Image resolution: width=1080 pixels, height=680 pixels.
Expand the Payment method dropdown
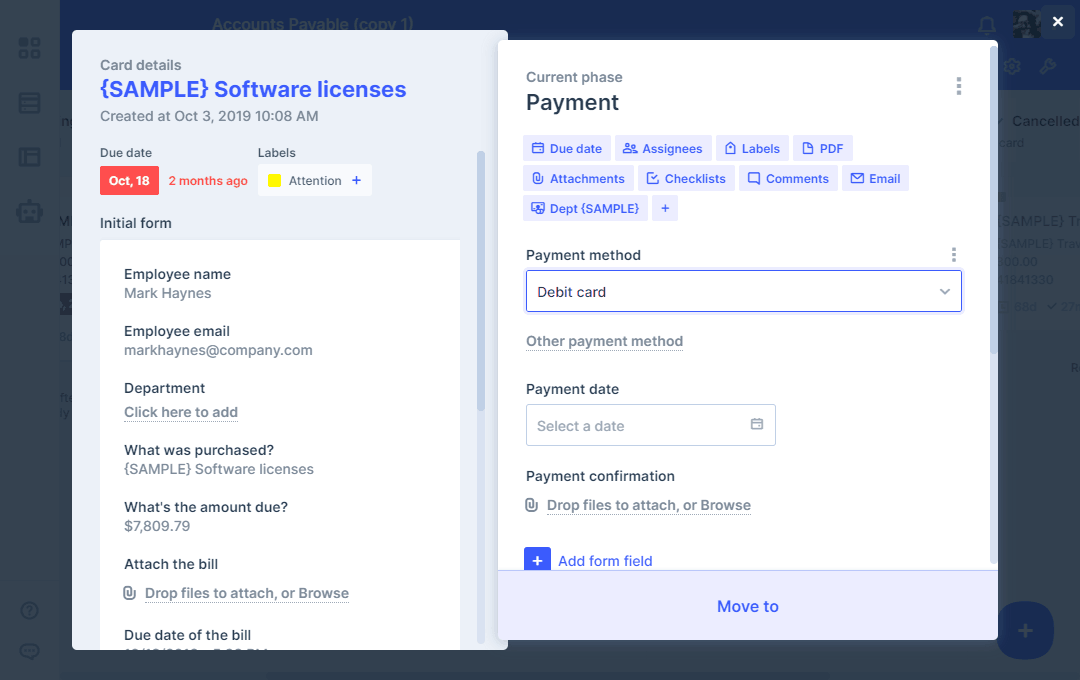(944, 292)
